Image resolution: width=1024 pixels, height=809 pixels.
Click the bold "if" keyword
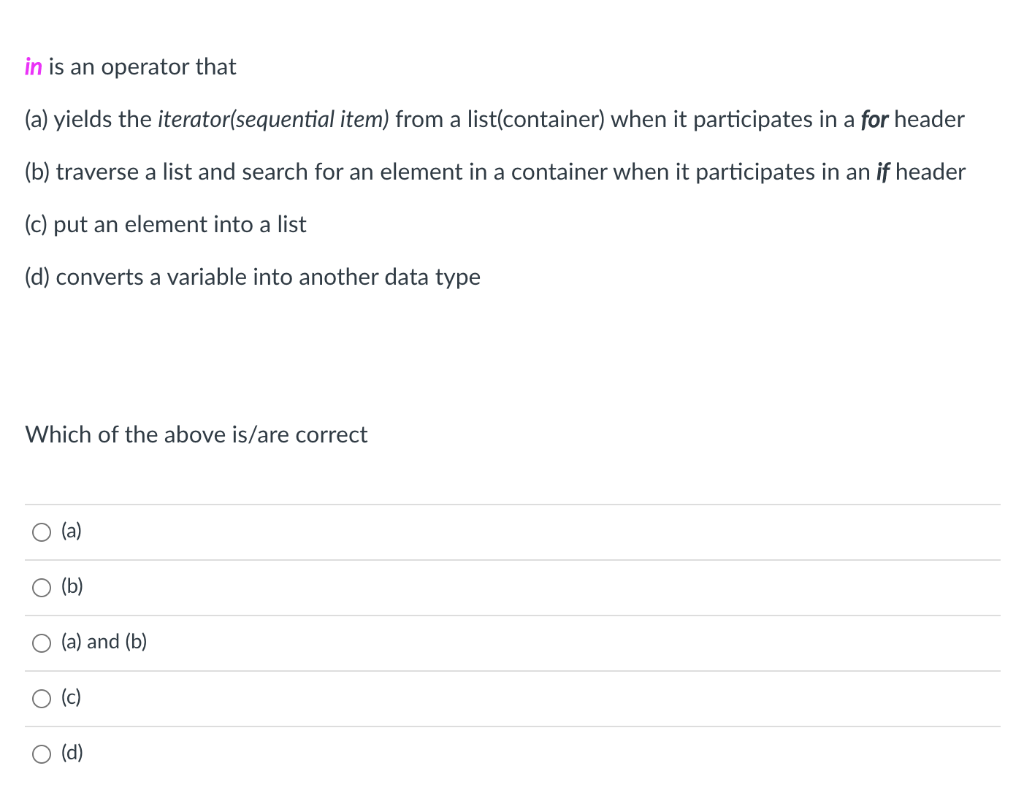883,172
